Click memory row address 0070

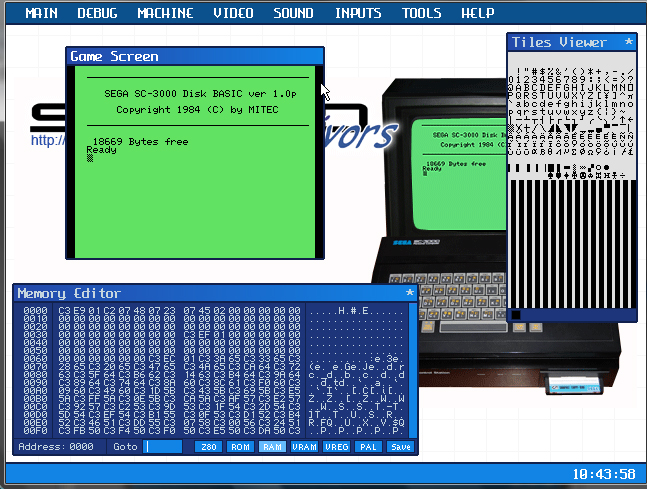35,366
